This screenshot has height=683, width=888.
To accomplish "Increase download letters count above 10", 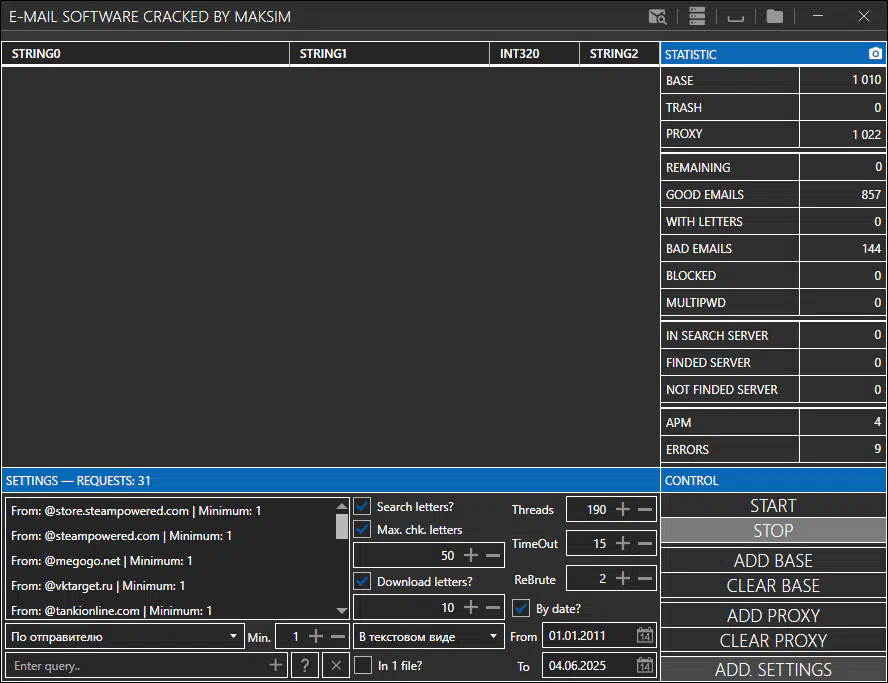I will coord(471,607).
